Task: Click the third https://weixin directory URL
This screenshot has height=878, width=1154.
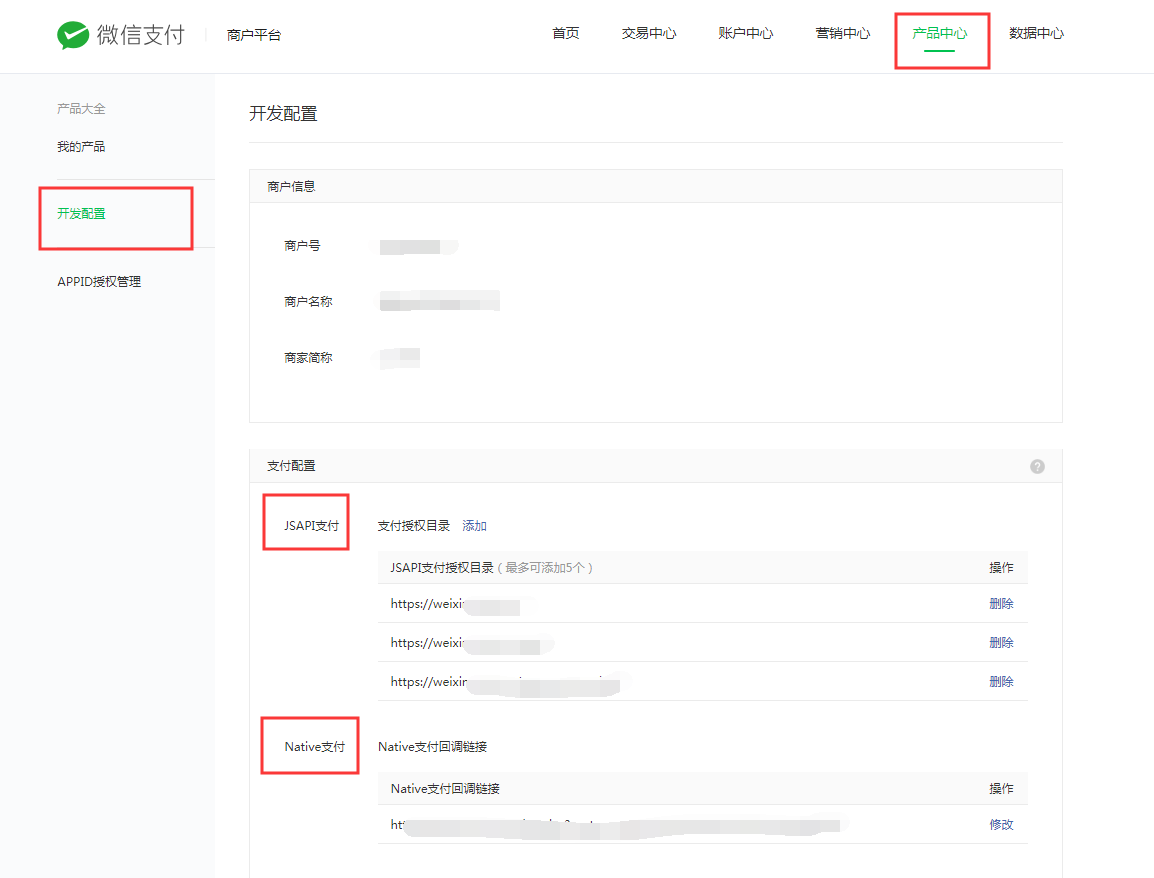Action: point(505,683)
